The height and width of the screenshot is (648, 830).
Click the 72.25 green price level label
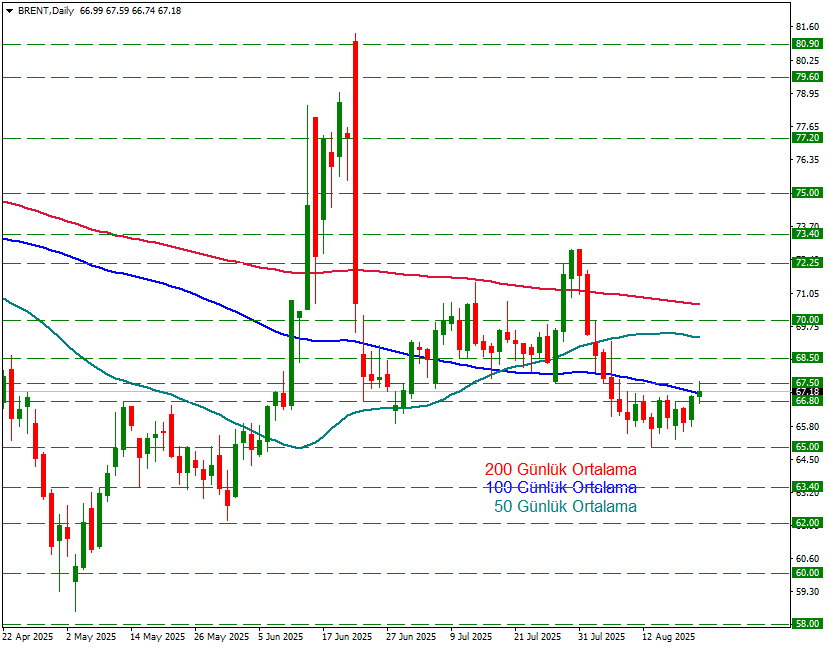point(808,263)
